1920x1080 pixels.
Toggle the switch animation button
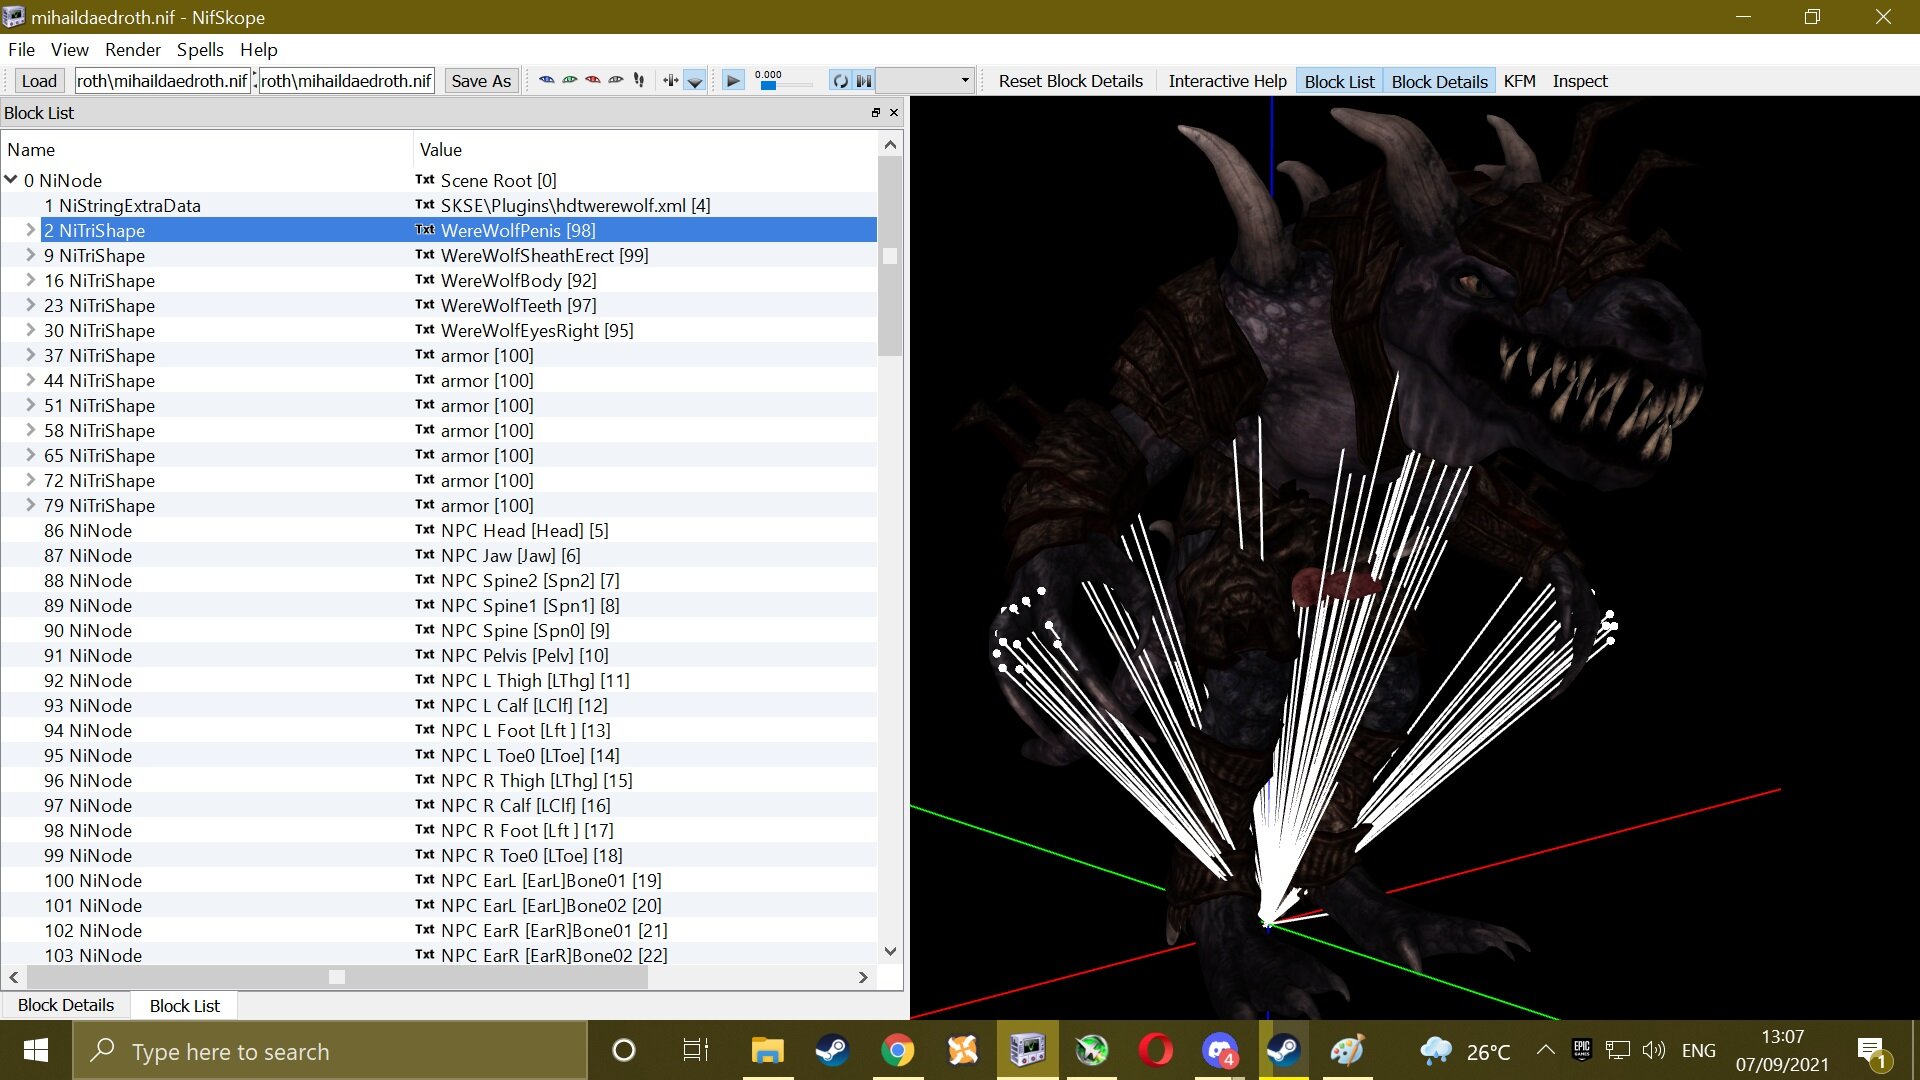pyautogui.click(x=864, y=80)
